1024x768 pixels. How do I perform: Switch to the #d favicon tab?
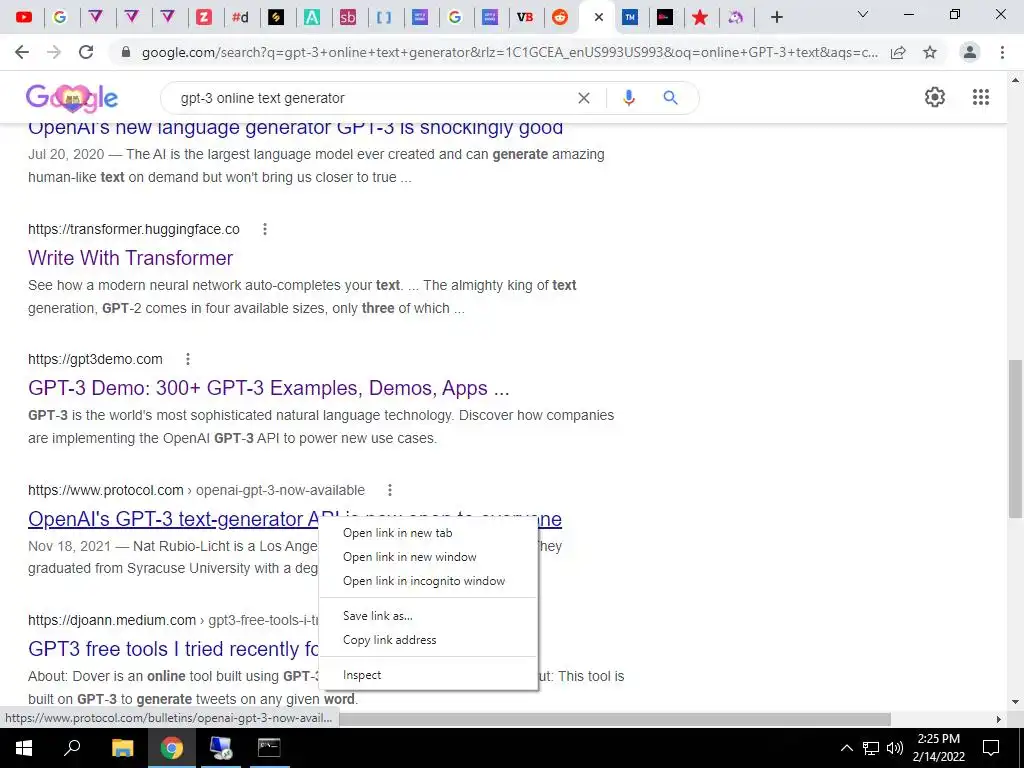(240, 17)
